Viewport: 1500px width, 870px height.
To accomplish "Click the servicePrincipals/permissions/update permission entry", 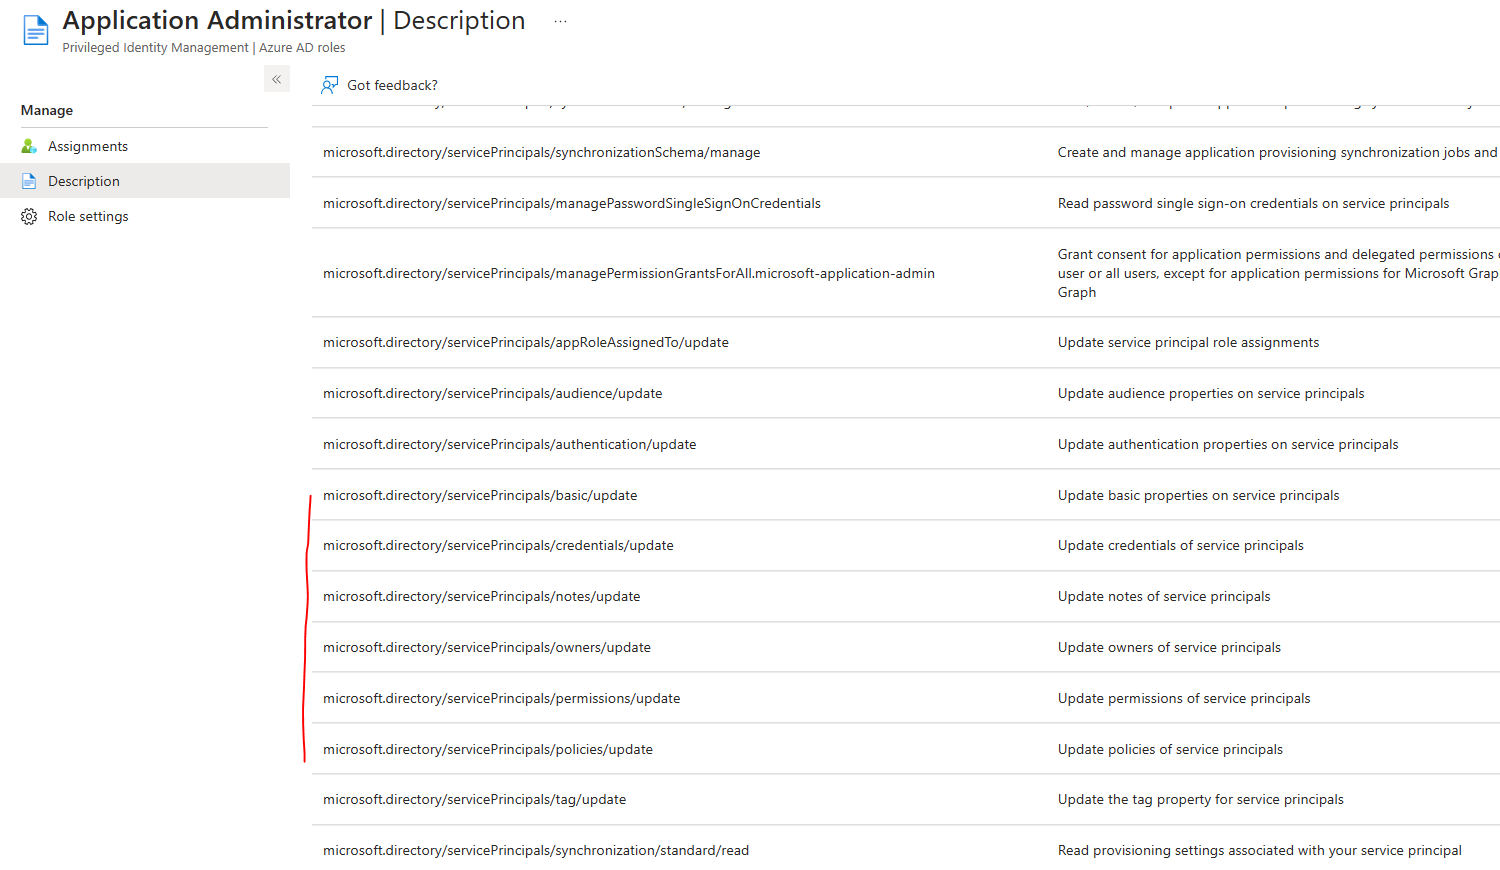I will click(500, 697).
